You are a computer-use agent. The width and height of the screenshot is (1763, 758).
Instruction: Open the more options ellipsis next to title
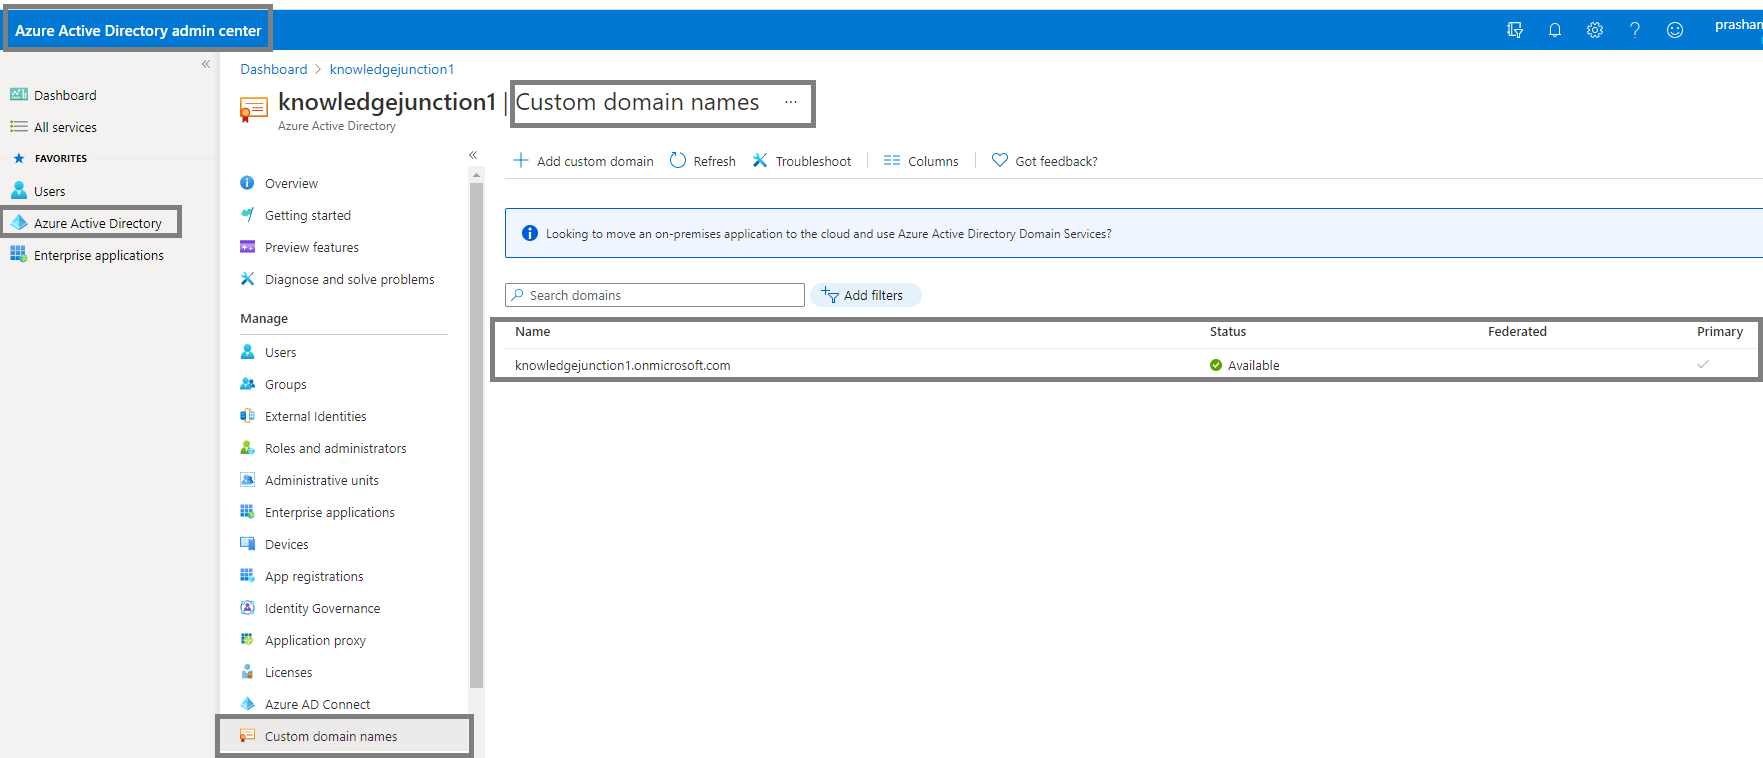790,102
